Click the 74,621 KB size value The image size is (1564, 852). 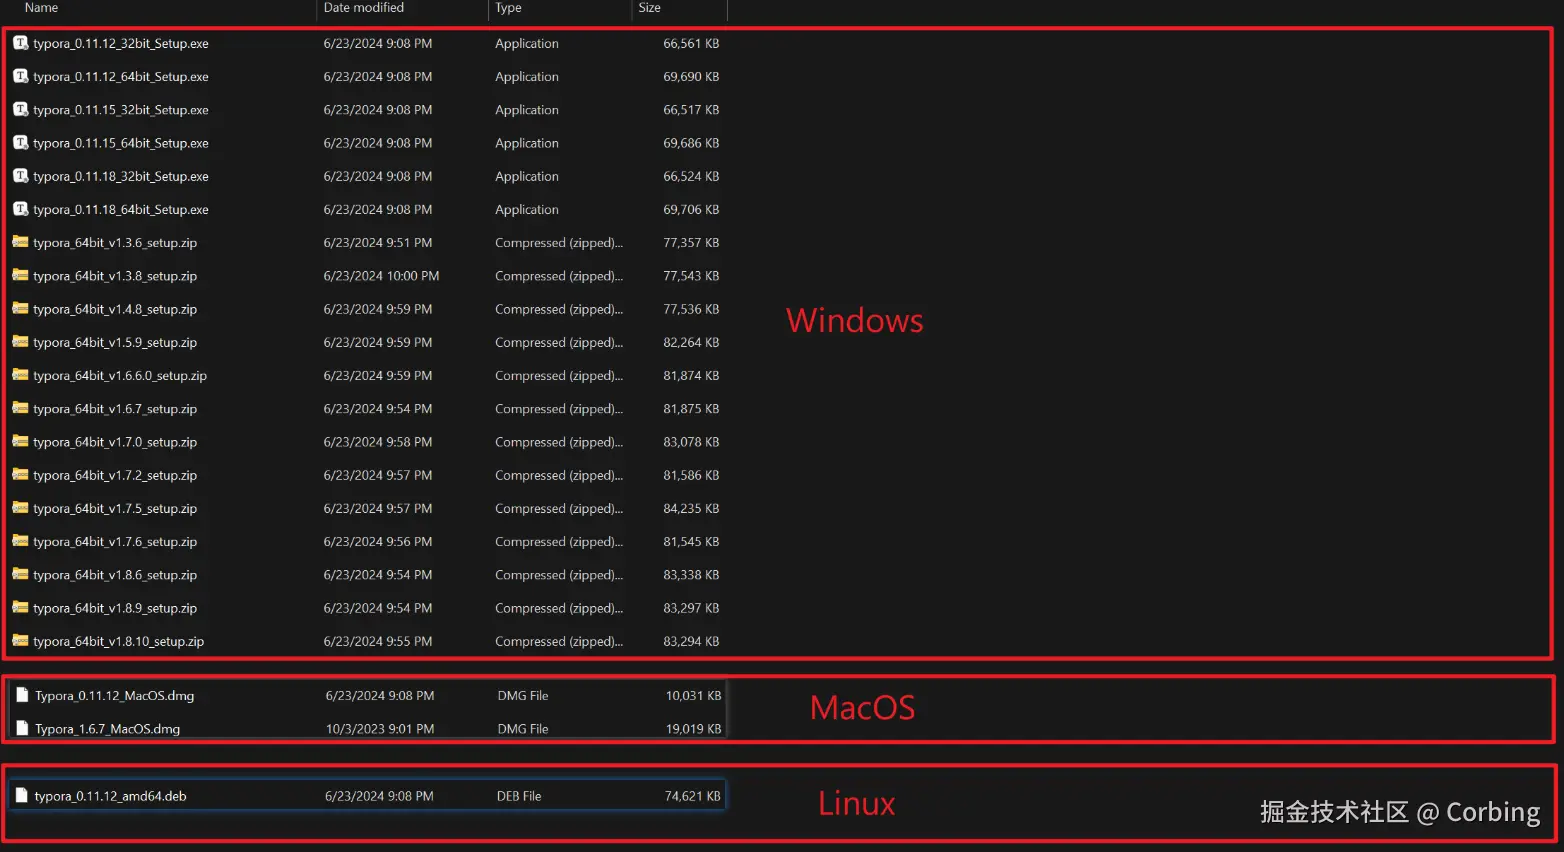click(692, 796)
